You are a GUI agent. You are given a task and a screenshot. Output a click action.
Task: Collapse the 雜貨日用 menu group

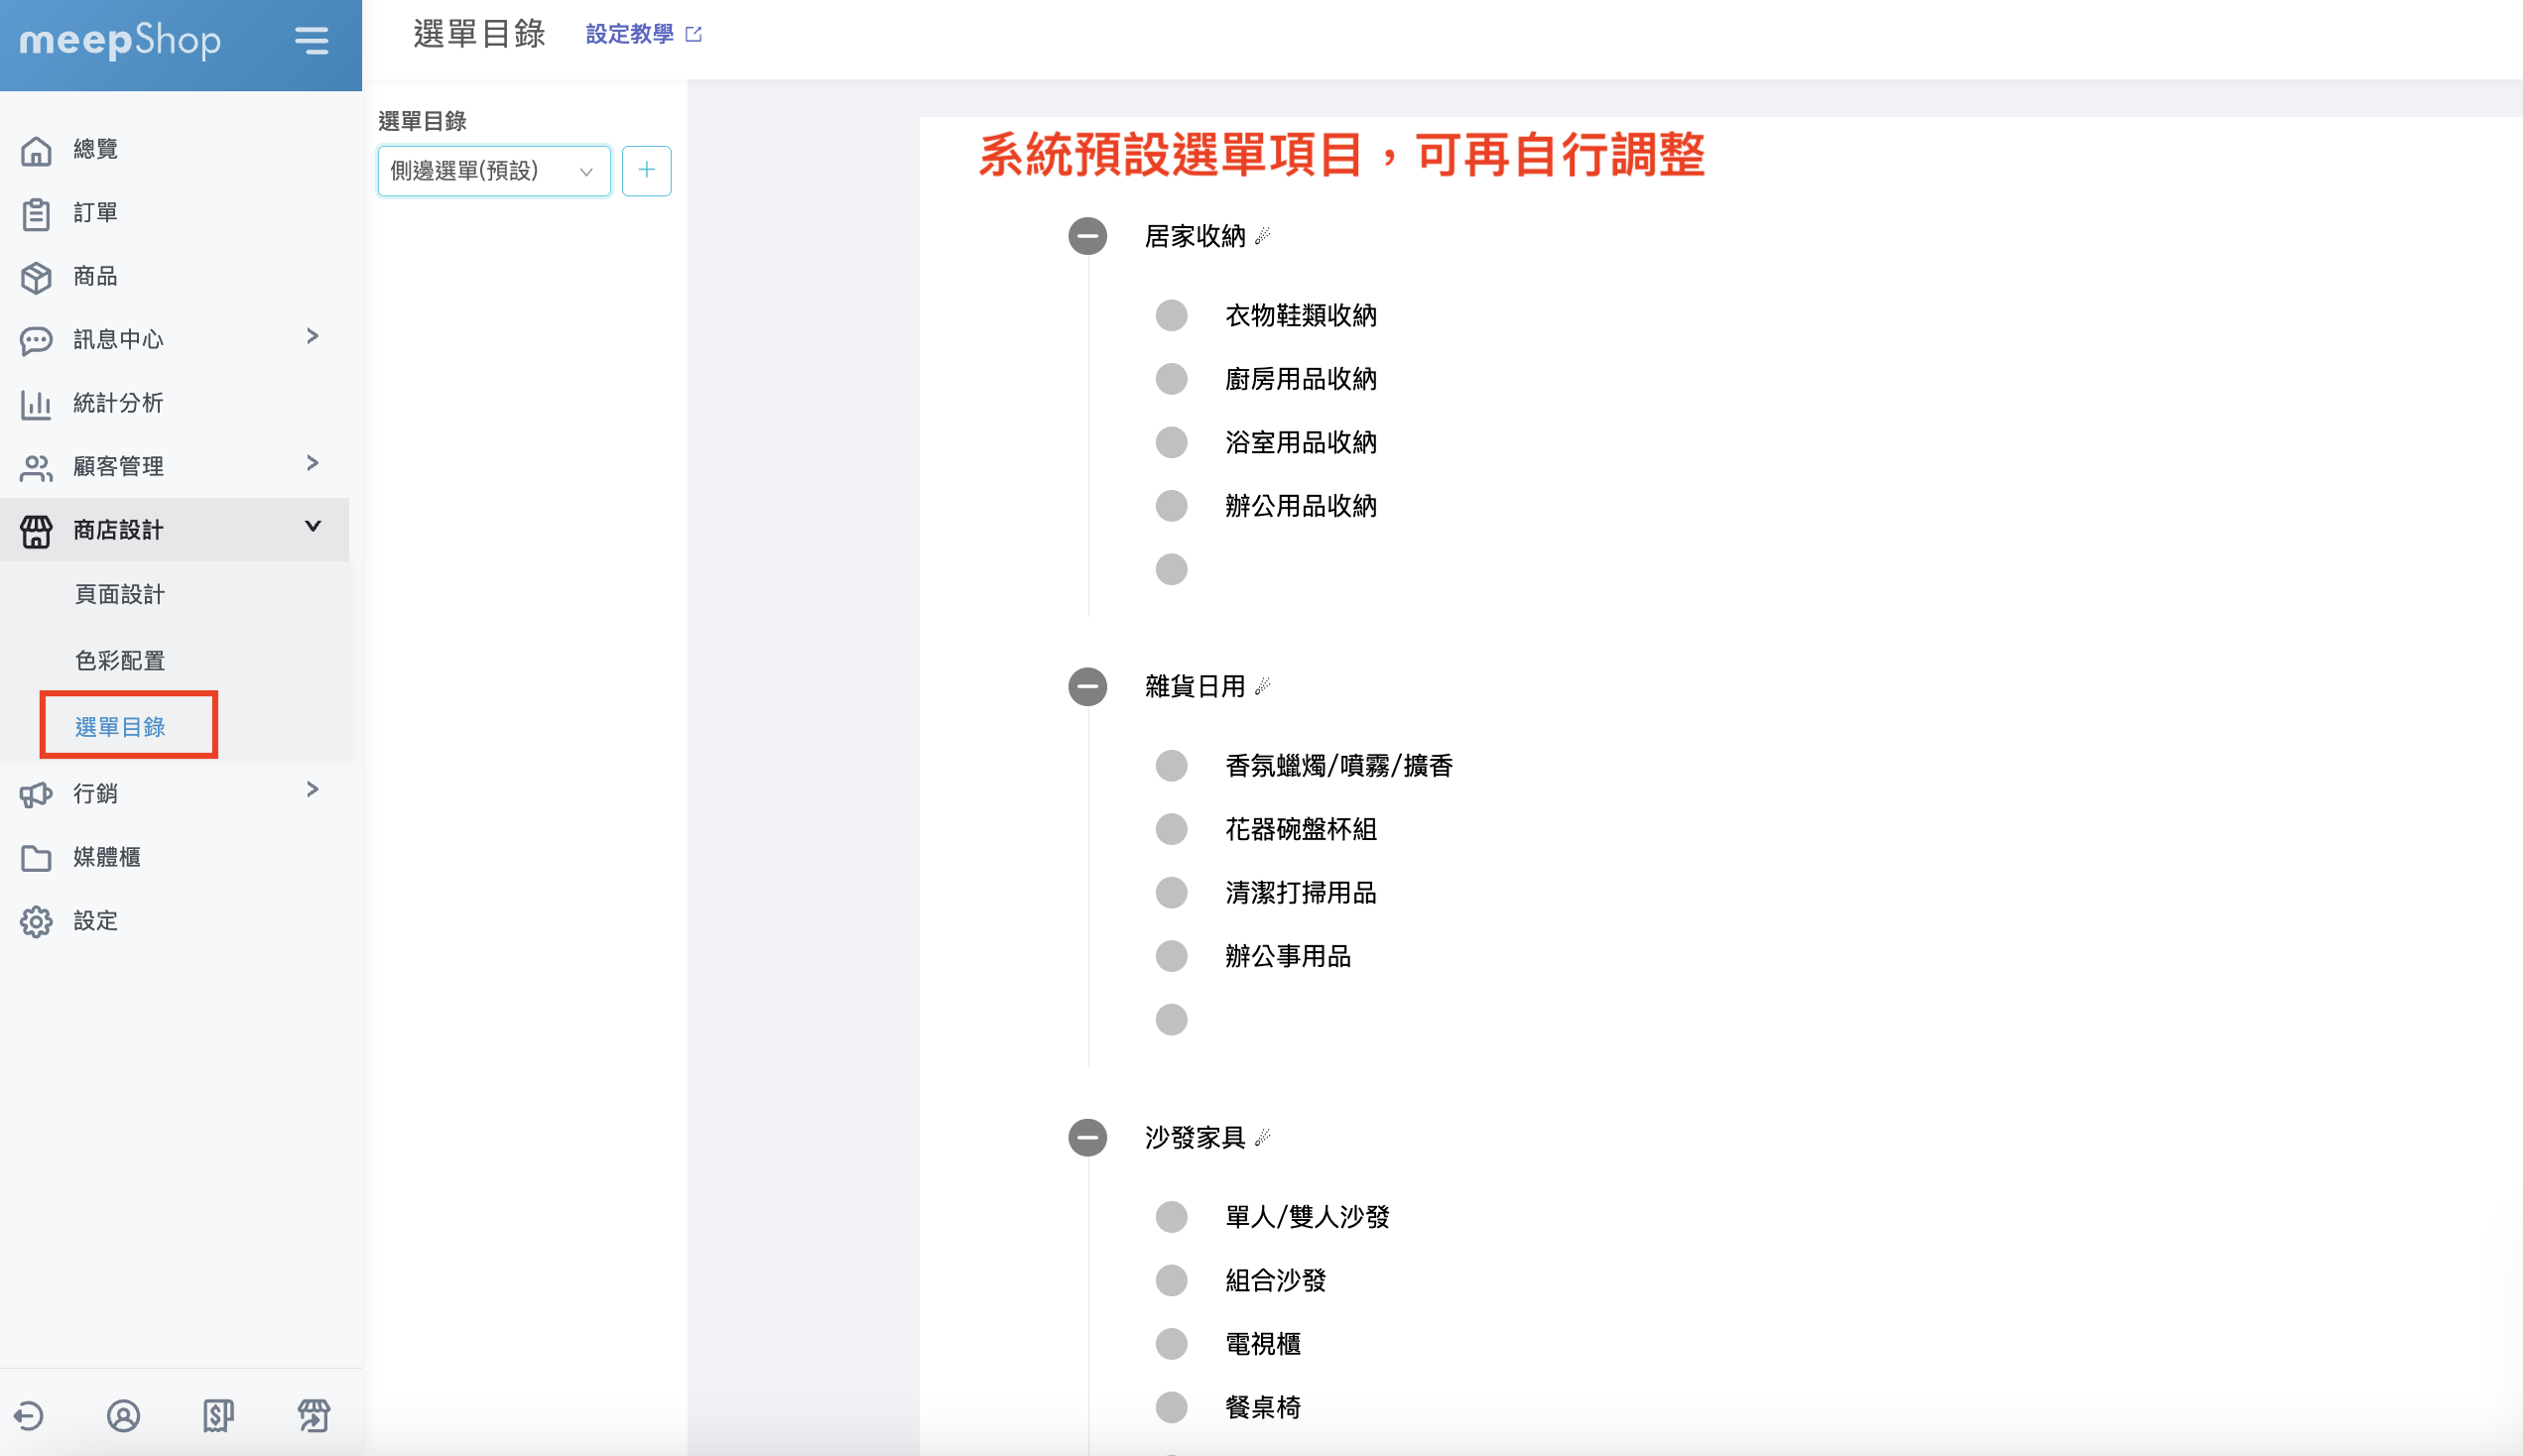[1087, 686]
